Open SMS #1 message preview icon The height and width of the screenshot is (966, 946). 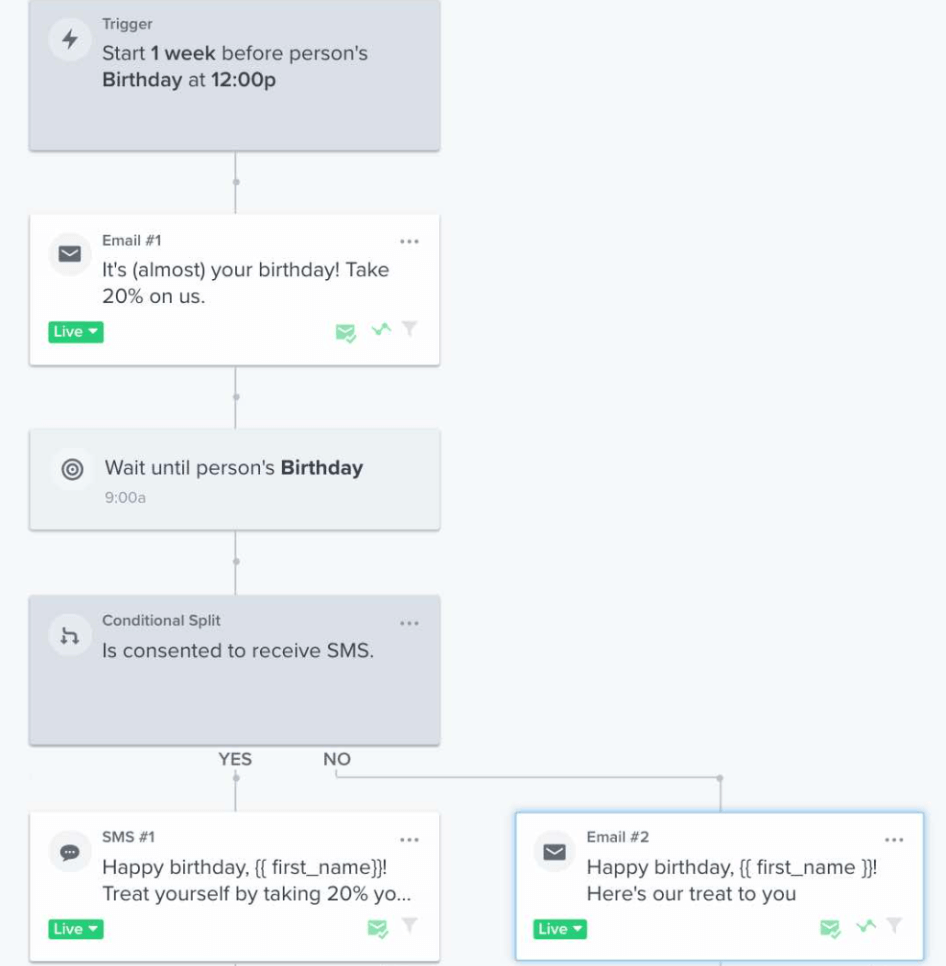378,929
